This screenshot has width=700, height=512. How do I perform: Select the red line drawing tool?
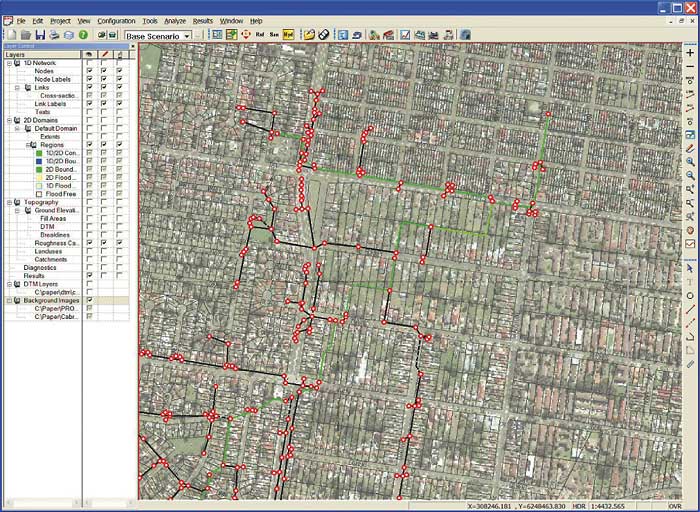(690, 309)
